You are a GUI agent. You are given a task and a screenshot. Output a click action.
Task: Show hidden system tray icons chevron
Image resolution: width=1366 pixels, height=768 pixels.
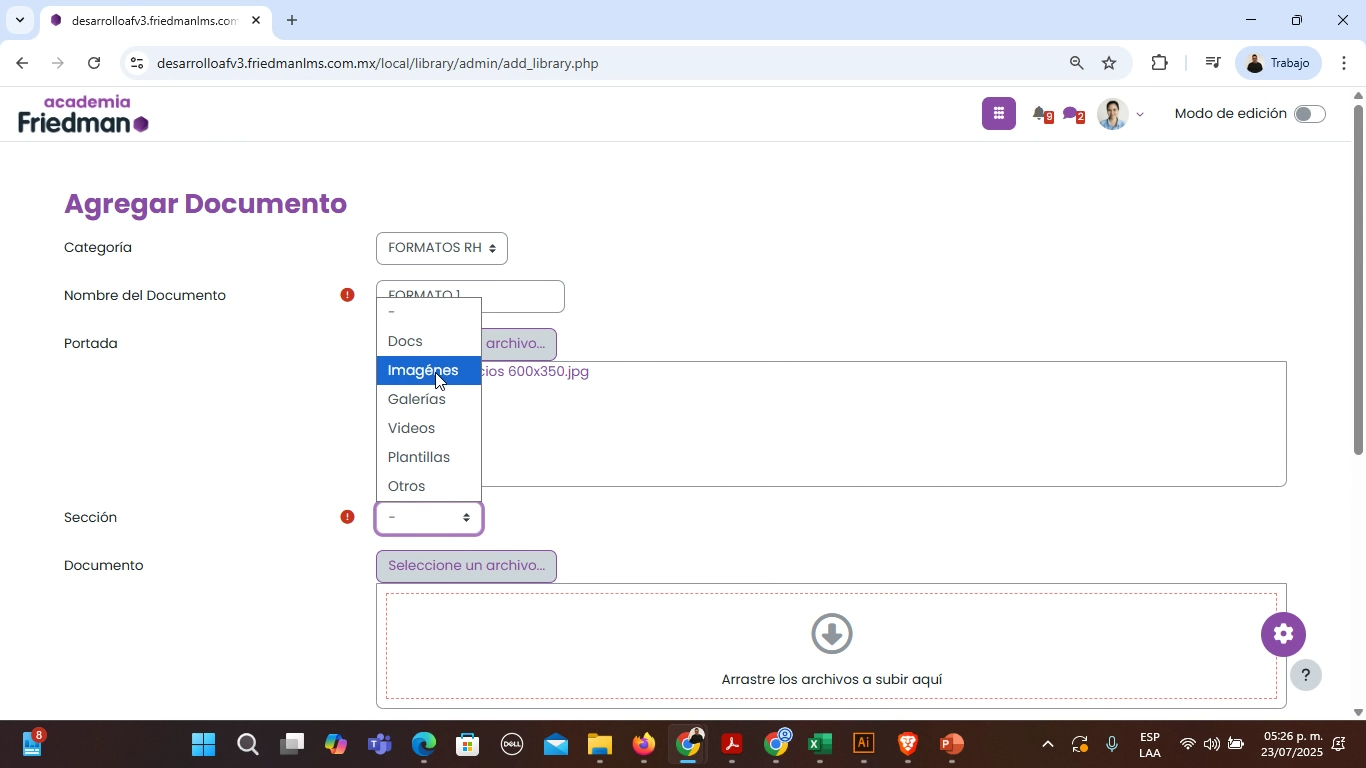[1047, 744]
